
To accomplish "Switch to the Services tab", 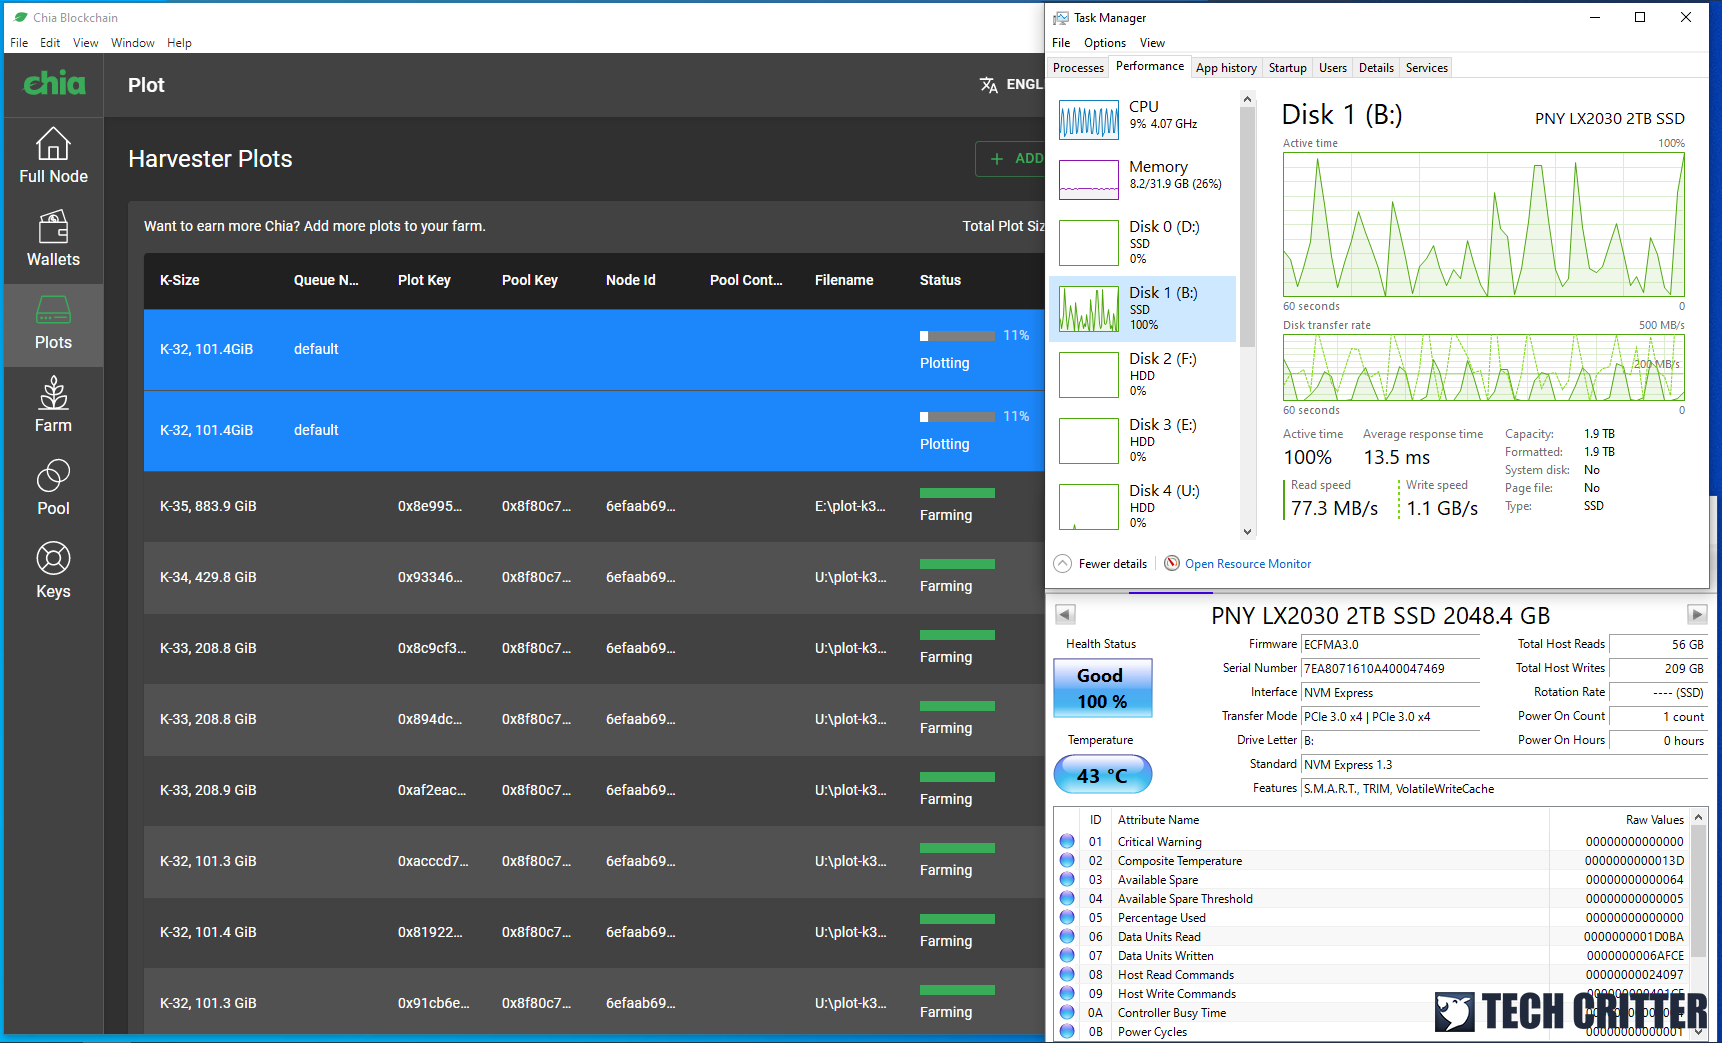I will 1426,68.
